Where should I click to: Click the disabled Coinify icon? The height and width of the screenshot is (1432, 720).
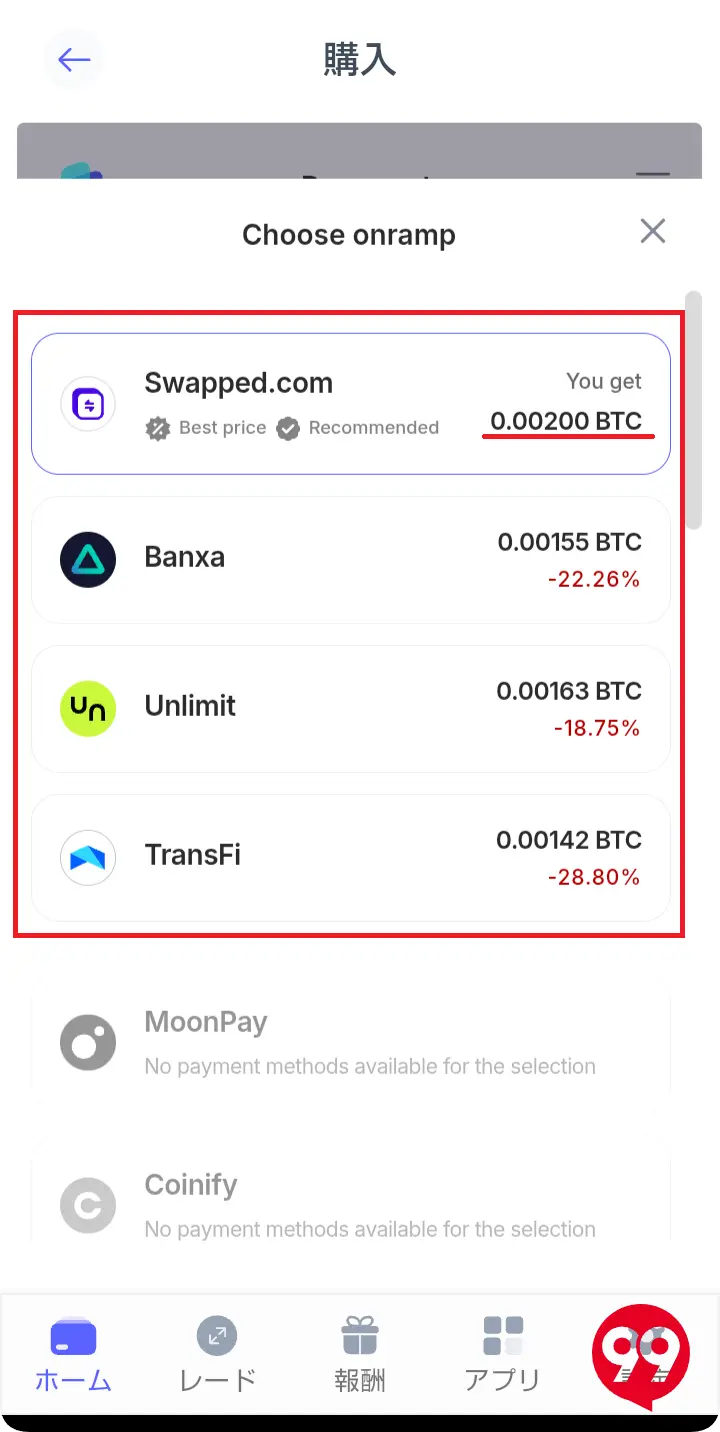[88, 1205]
